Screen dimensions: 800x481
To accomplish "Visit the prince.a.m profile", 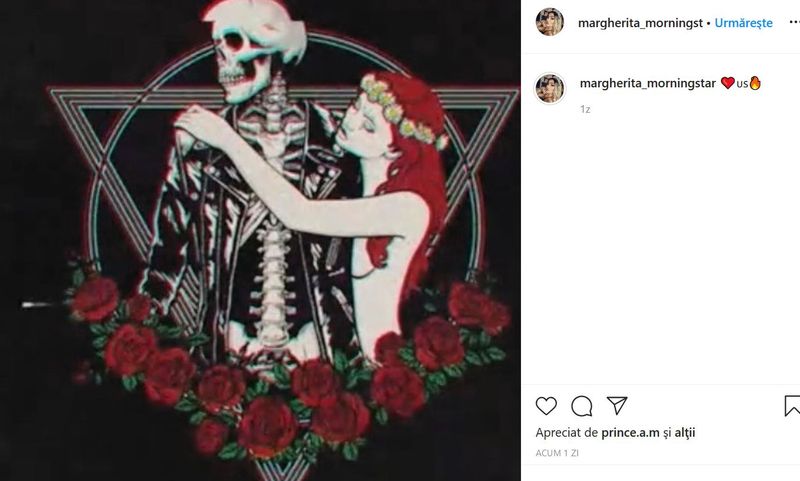I will tap(630, 433).
